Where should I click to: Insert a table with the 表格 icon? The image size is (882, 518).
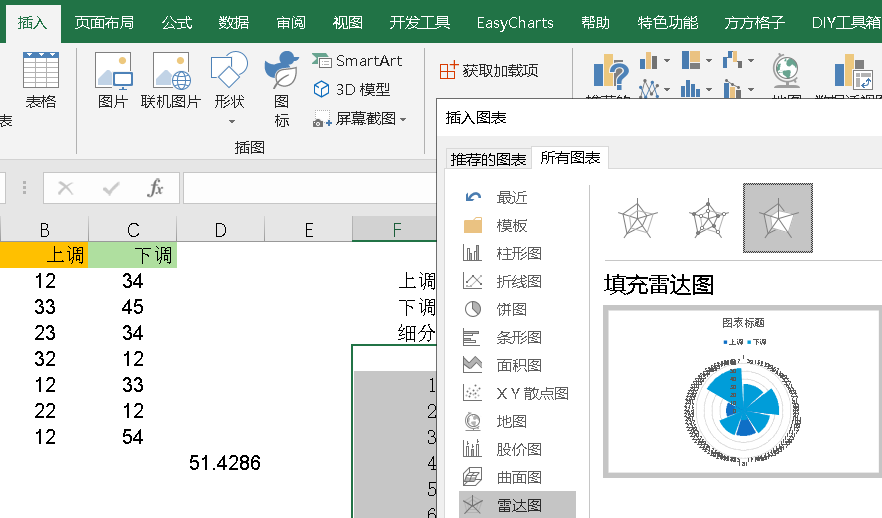pyautogui.click(x=40, y=80)
